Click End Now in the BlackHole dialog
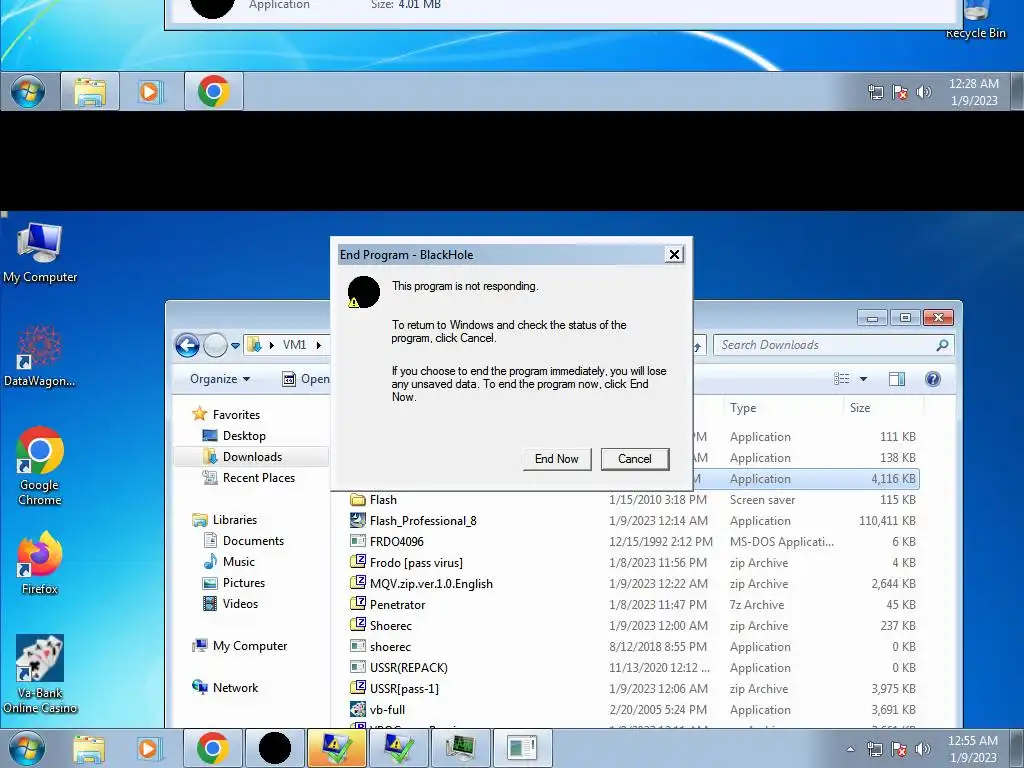Viewport: 1024px width, 768px height. click(556, 458)
